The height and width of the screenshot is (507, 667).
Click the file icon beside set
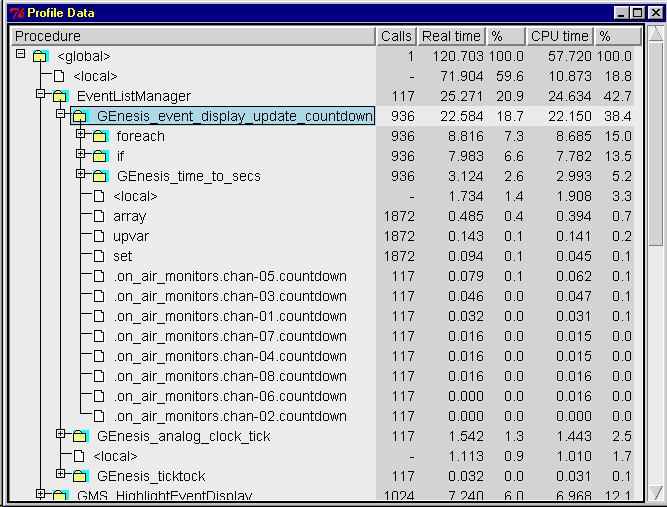coord(99,256)
